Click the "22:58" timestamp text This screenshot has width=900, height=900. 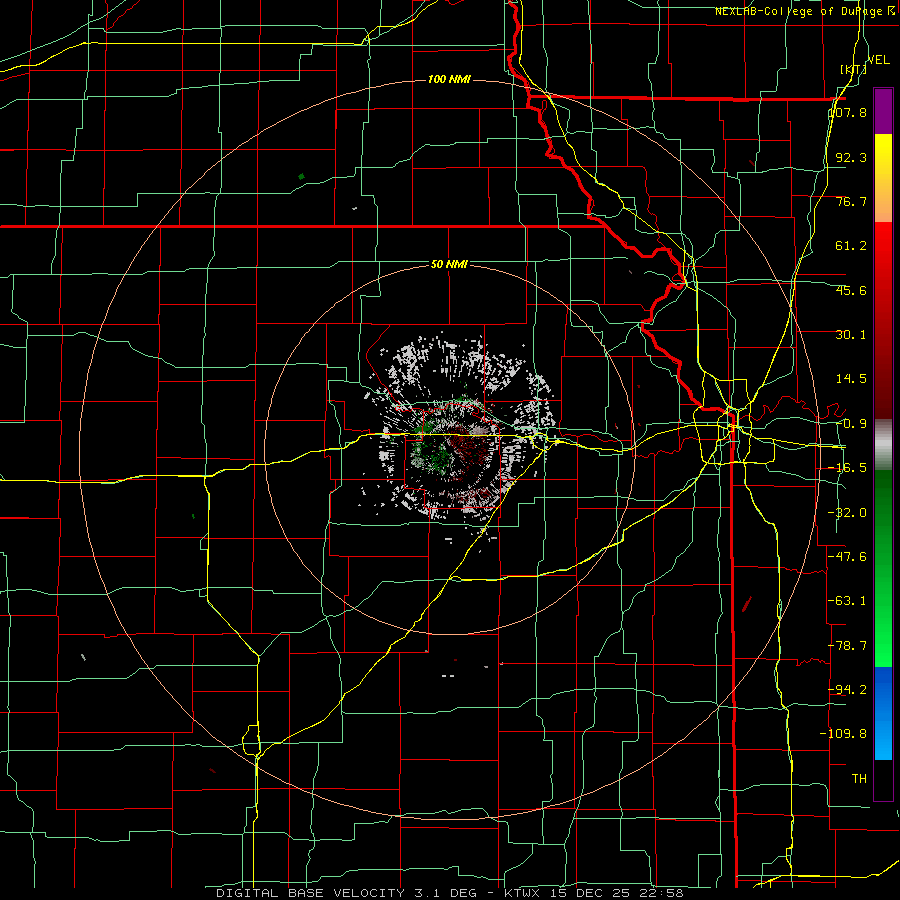(660, 893)
